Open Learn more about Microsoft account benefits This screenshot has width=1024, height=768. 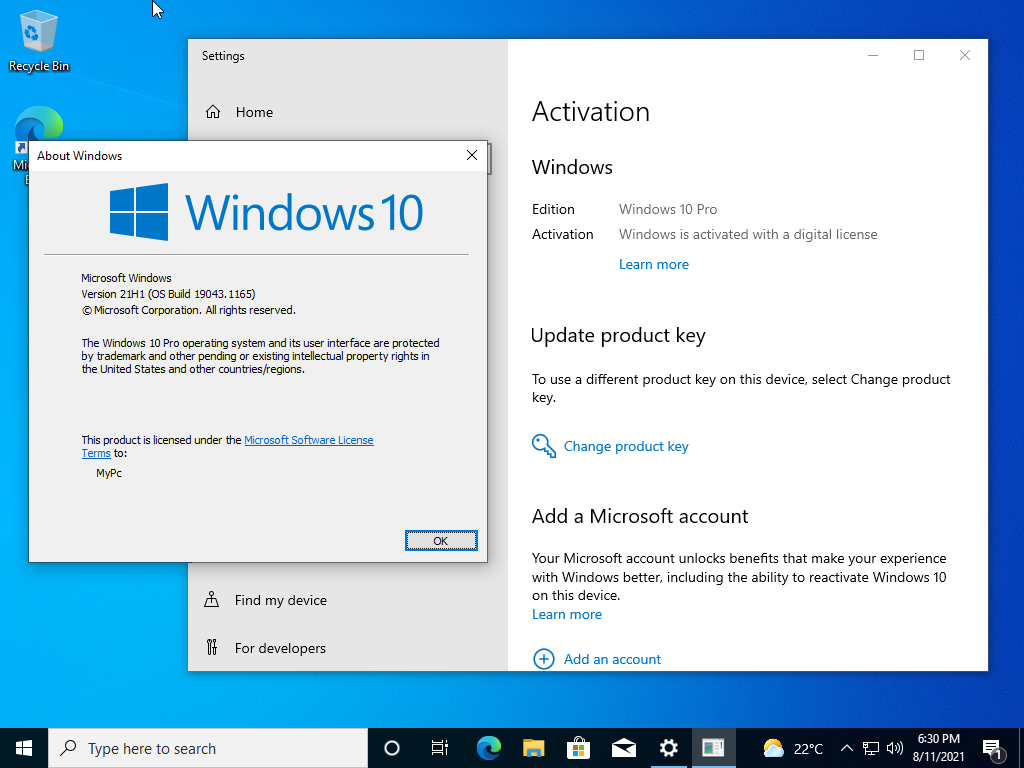point(566,614)
